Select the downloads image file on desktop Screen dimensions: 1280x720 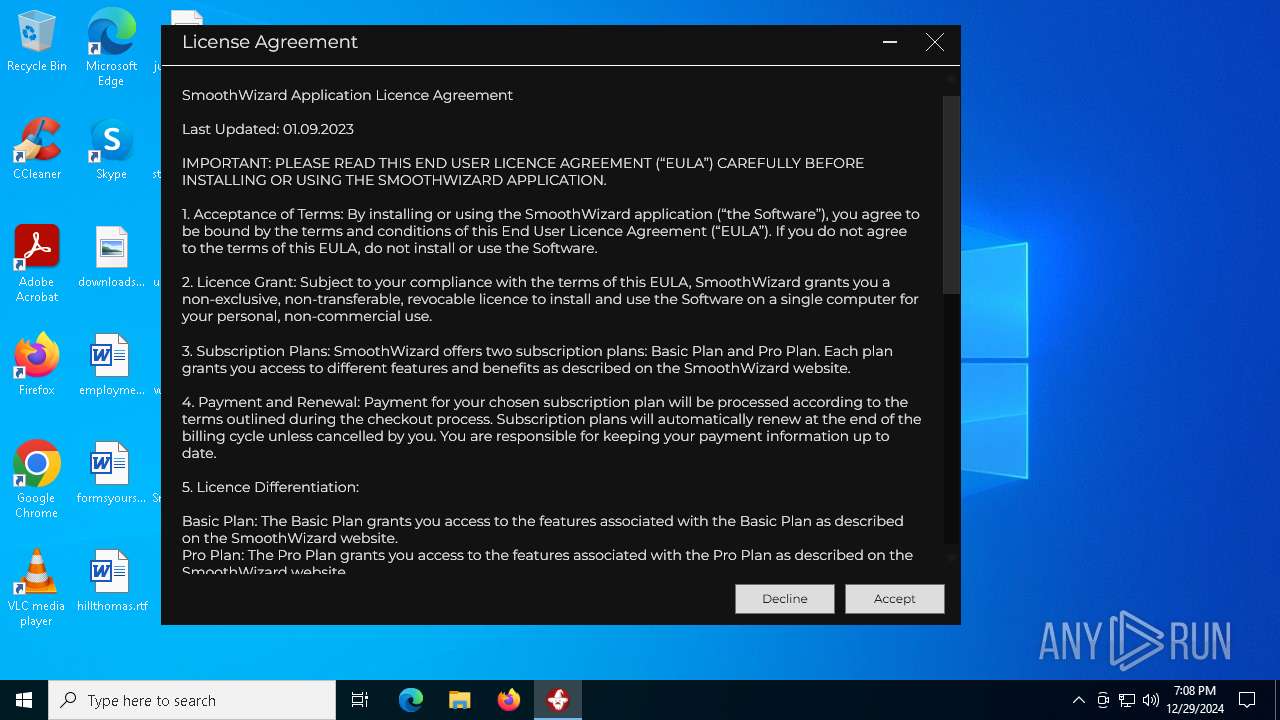(111, 257)
